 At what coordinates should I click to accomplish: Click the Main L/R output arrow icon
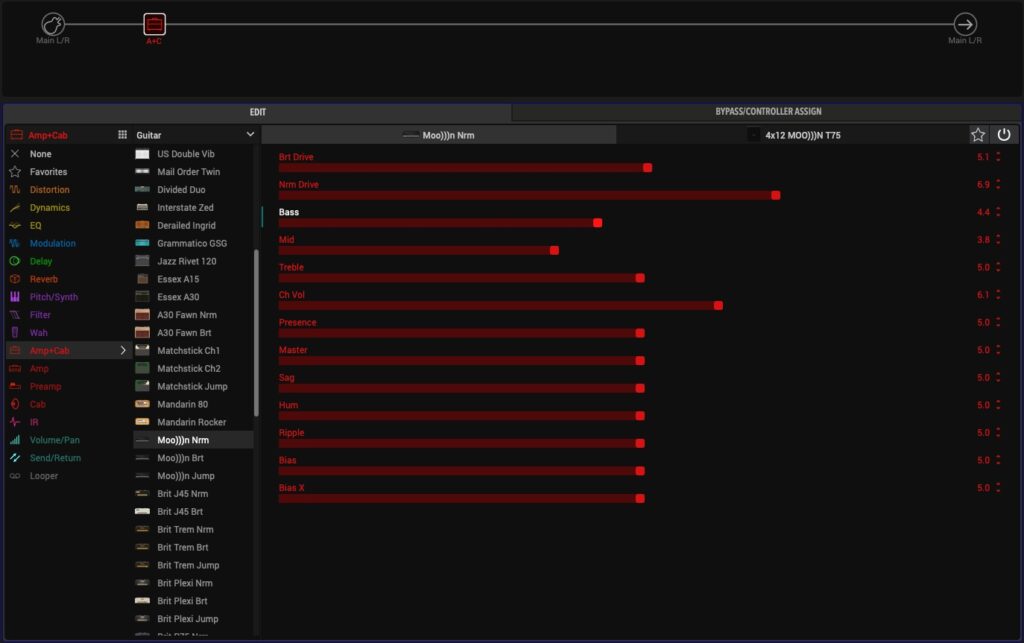click(x=965, y=24)
